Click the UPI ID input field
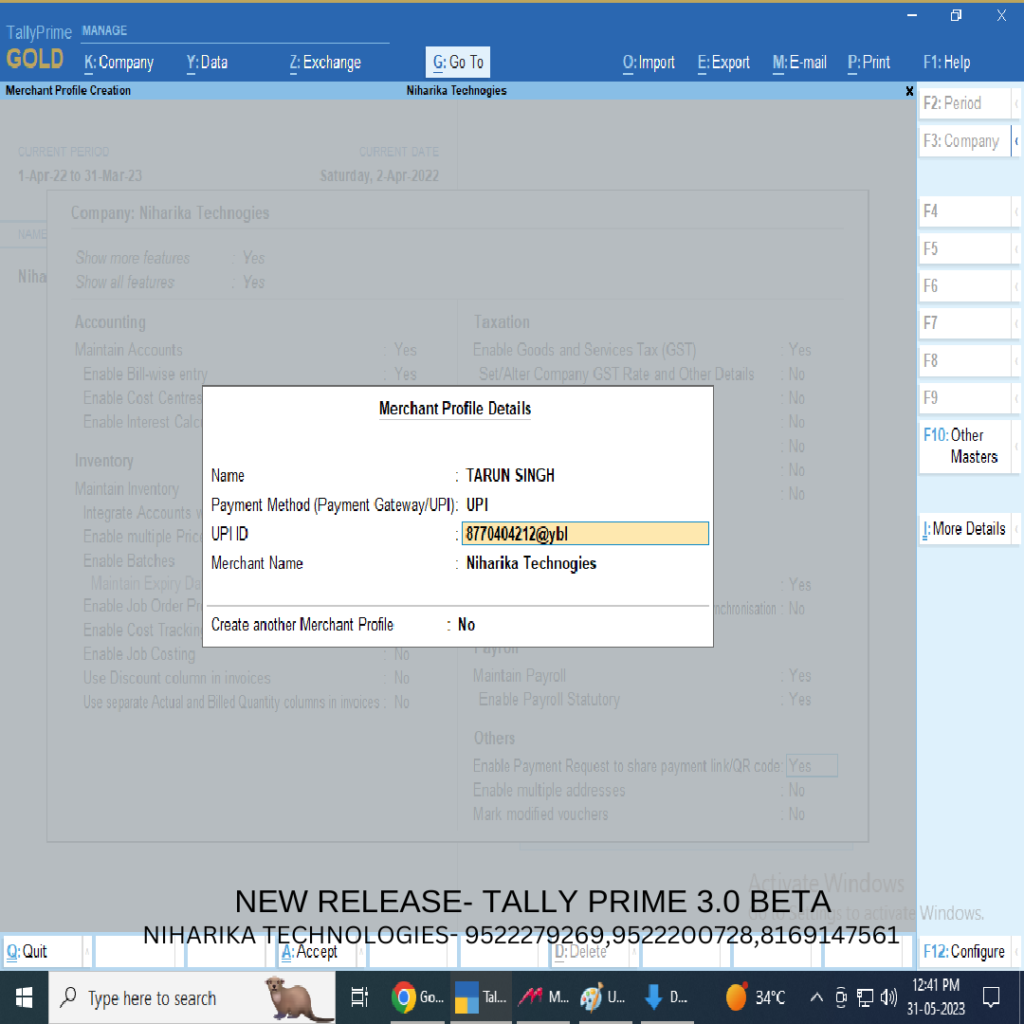The width and height of the screenshot is (1024, 1024). [x=585, y=534]
